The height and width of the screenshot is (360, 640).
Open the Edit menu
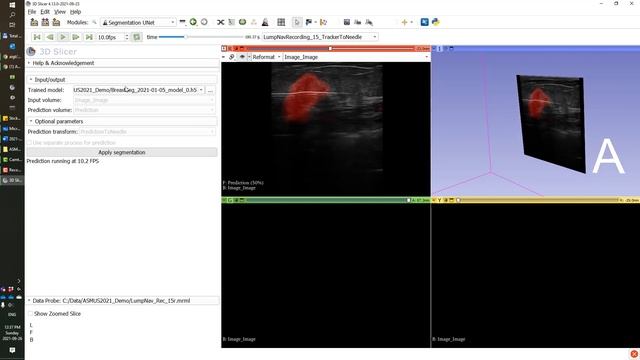click(x=45, y=12)
